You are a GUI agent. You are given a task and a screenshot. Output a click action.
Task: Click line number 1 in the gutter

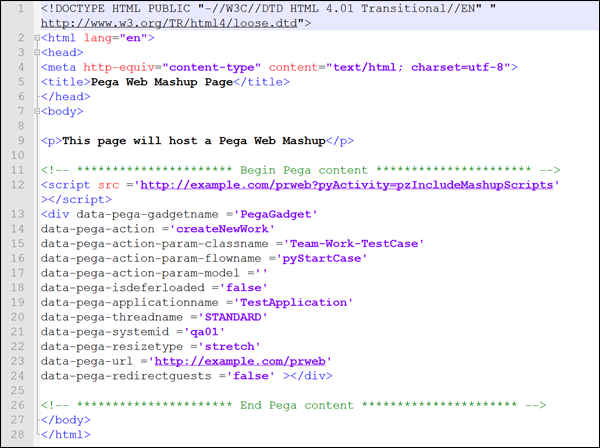[x=21, y=8]
